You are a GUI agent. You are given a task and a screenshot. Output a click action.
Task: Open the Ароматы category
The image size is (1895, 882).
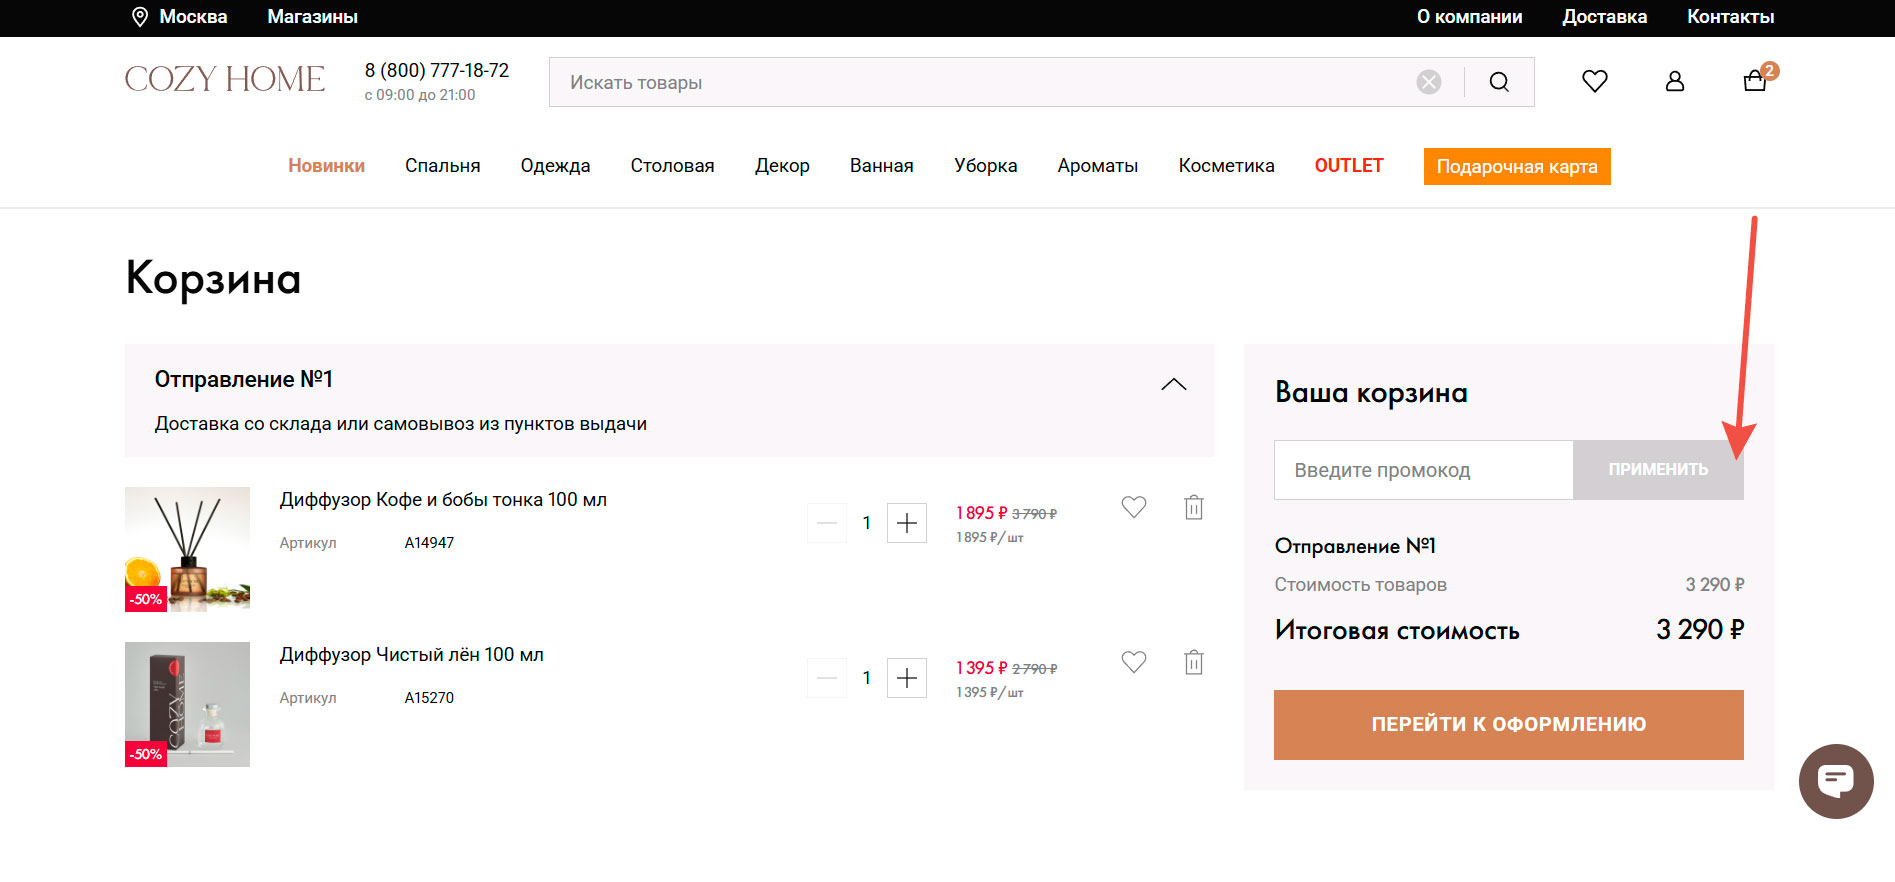1098,166
